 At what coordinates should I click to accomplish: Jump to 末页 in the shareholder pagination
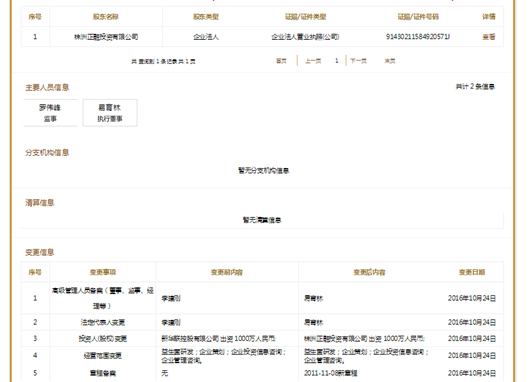390,61
